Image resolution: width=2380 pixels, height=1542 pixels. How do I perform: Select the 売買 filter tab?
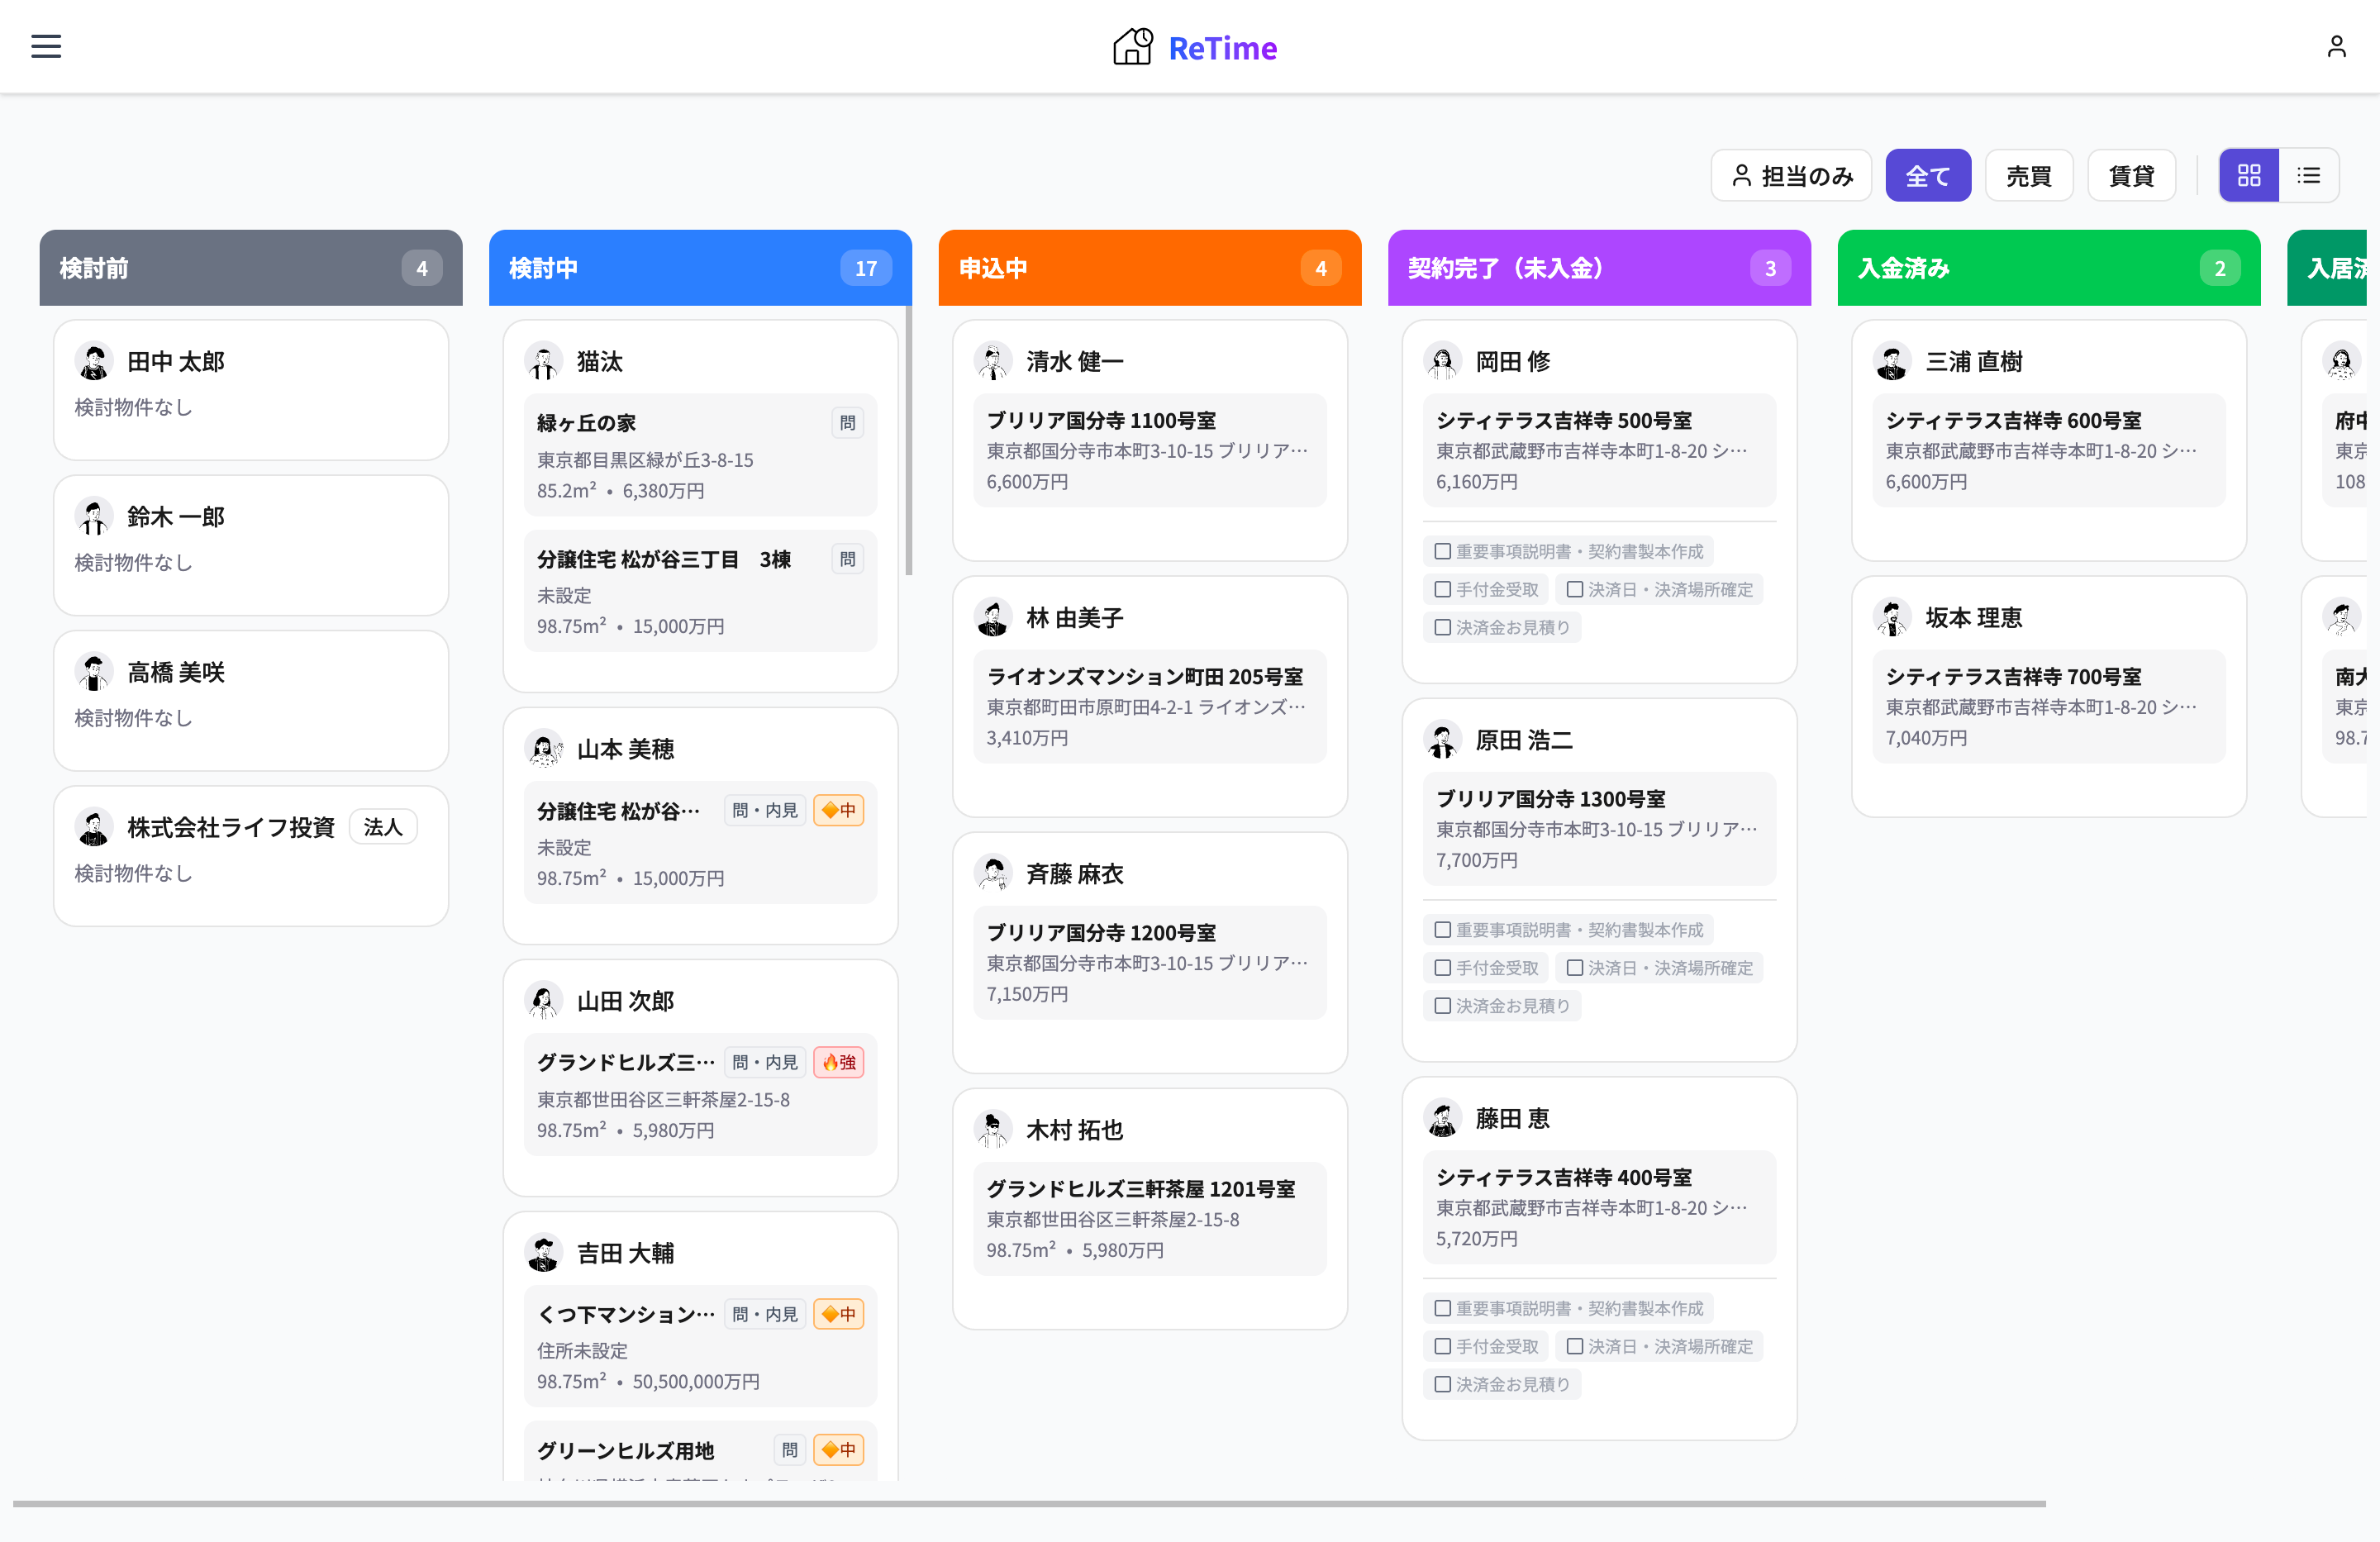point(2028,176)
